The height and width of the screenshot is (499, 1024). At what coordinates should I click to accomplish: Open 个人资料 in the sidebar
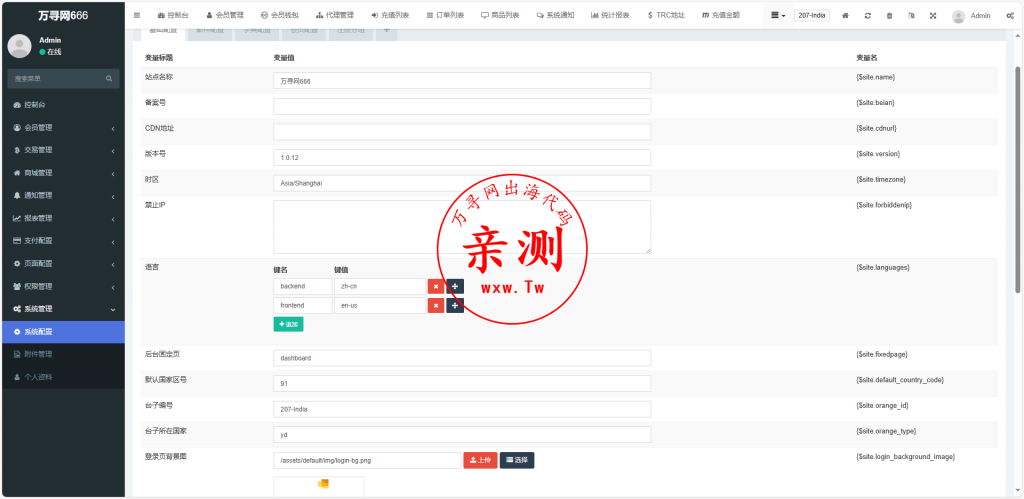(62, 377)
